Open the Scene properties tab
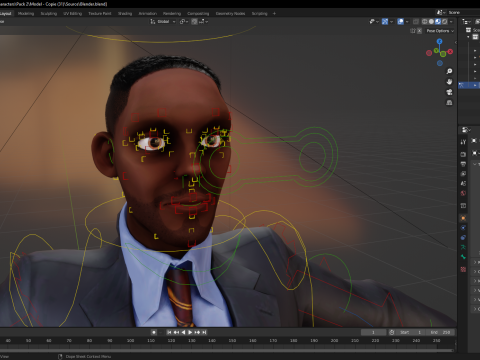Image resolution: width=480 pixels, height=360 pixels. (463, 183)
